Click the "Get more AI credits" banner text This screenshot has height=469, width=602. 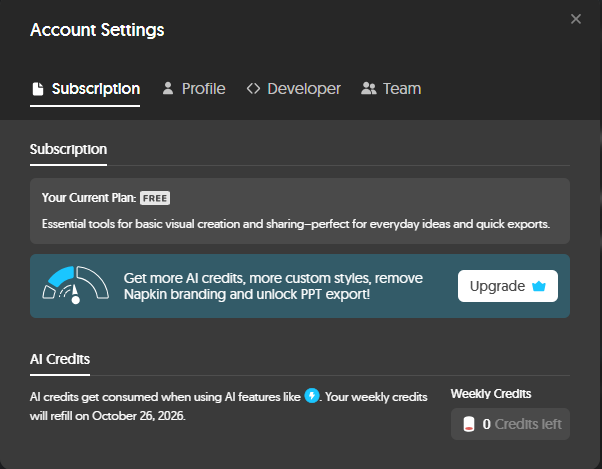[273, 286]
